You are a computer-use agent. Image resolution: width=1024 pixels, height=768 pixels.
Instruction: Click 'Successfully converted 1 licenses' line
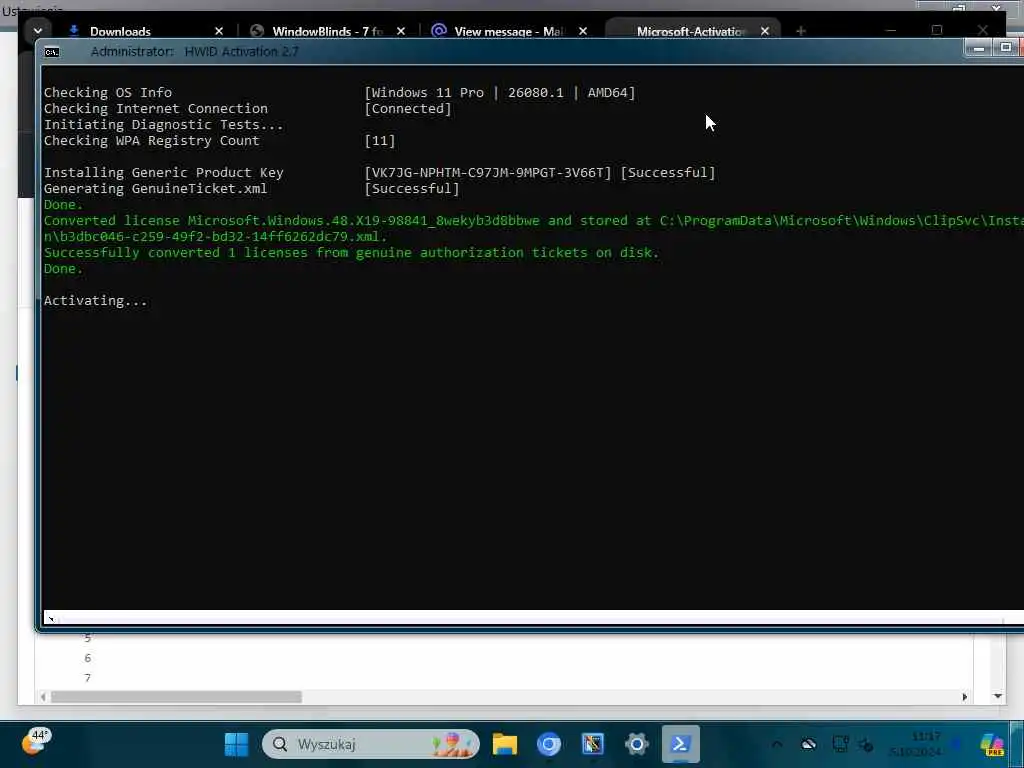351,253
